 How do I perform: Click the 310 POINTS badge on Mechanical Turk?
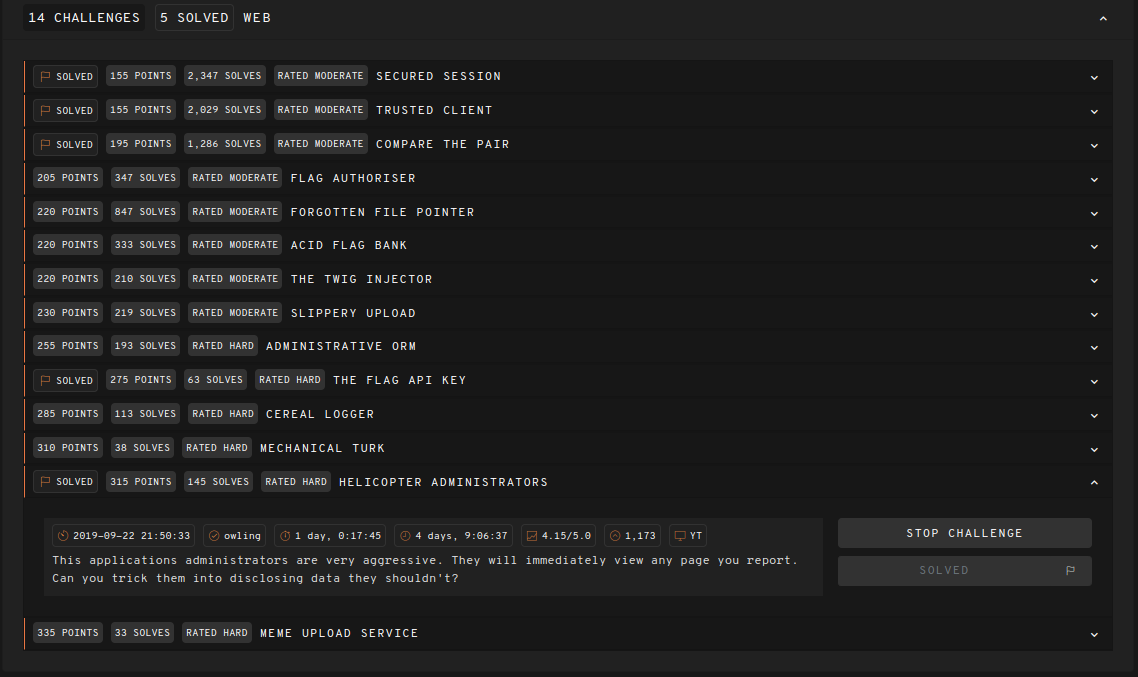pyautogui.click(x=67, y=447)
